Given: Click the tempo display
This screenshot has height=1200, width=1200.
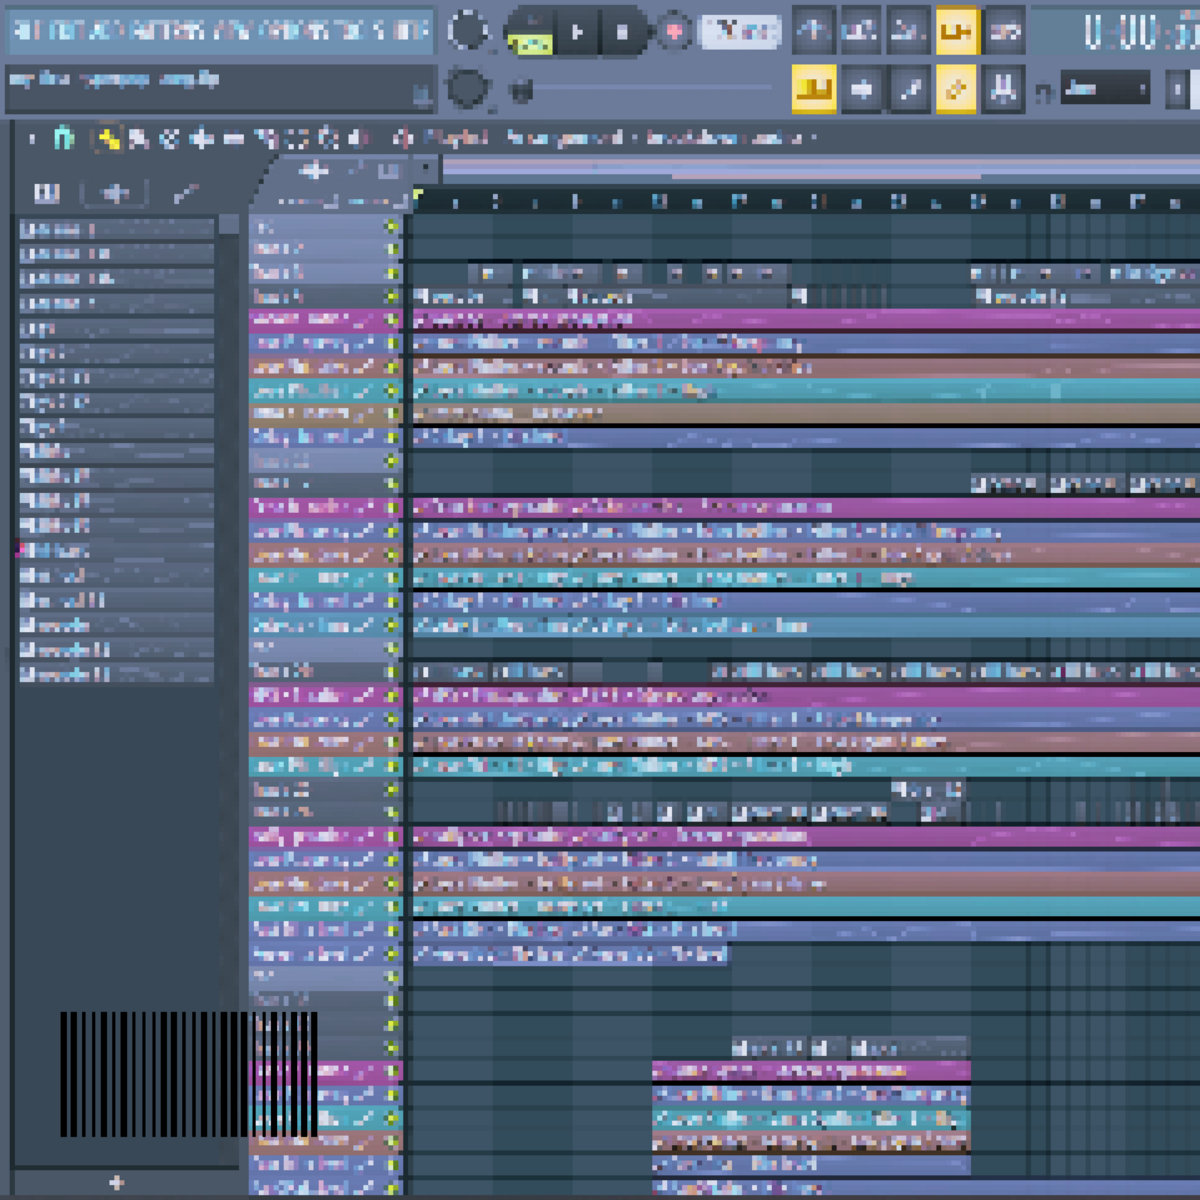Looking at the screenshot, I should point(740,32).
